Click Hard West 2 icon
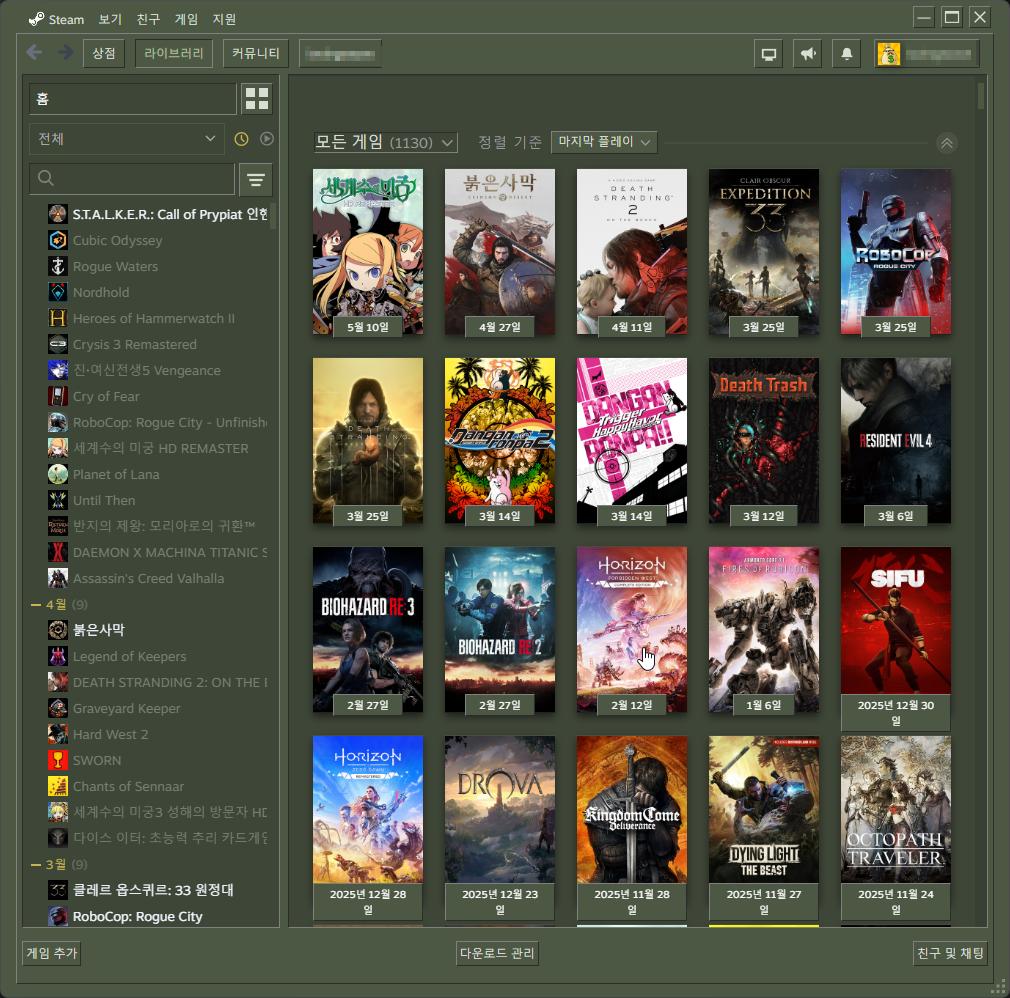This screenshot has width=1010, height=998. point(58,734)
